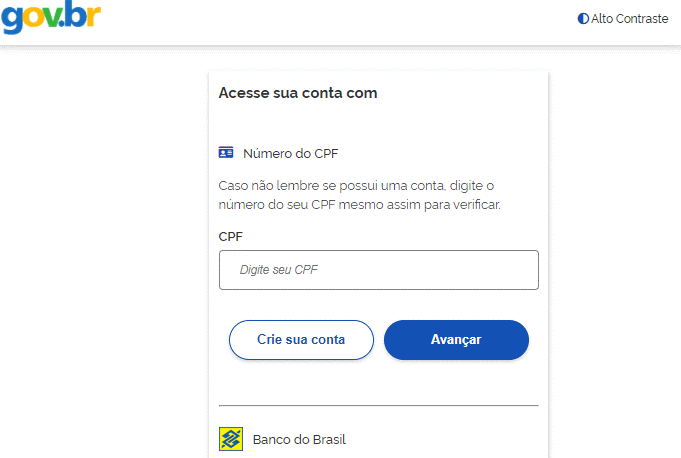This screenshot has width=681, height=458.
Task: Click the letter b in the gov.br logo
Action: pyautogui.click(x=75, y=14)
